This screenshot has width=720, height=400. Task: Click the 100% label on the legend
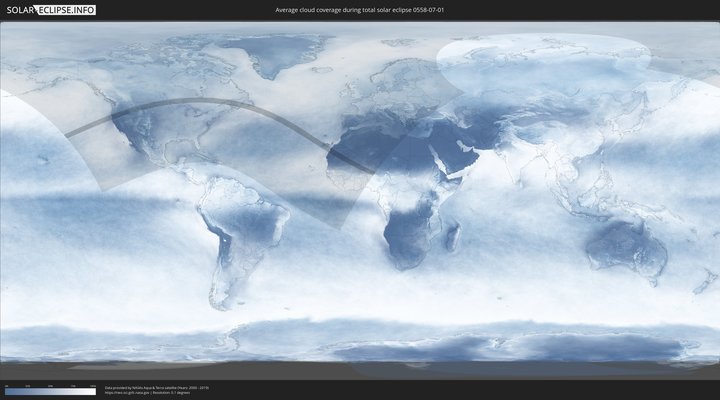93,386
